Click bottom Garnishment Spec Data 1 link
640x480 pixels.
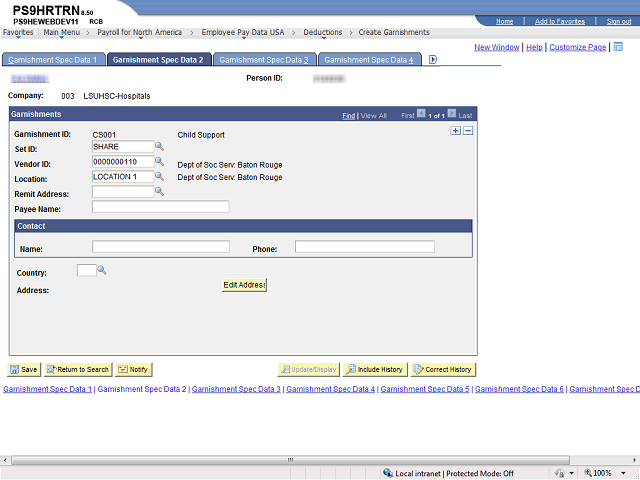tap(47, 389)
